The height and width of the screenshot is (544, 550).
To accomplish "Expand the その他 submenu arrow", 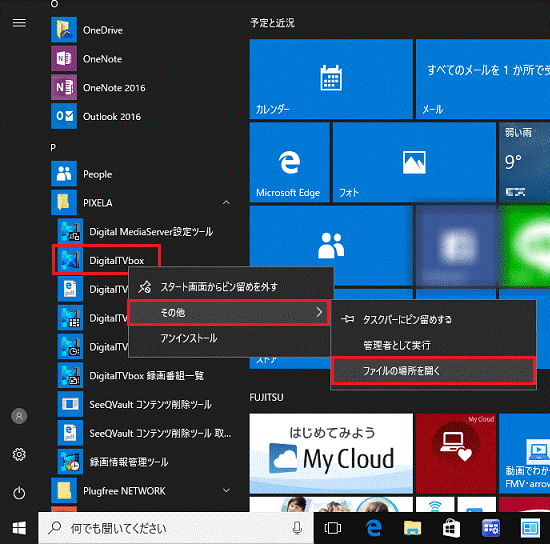I will tap(319, 312).
